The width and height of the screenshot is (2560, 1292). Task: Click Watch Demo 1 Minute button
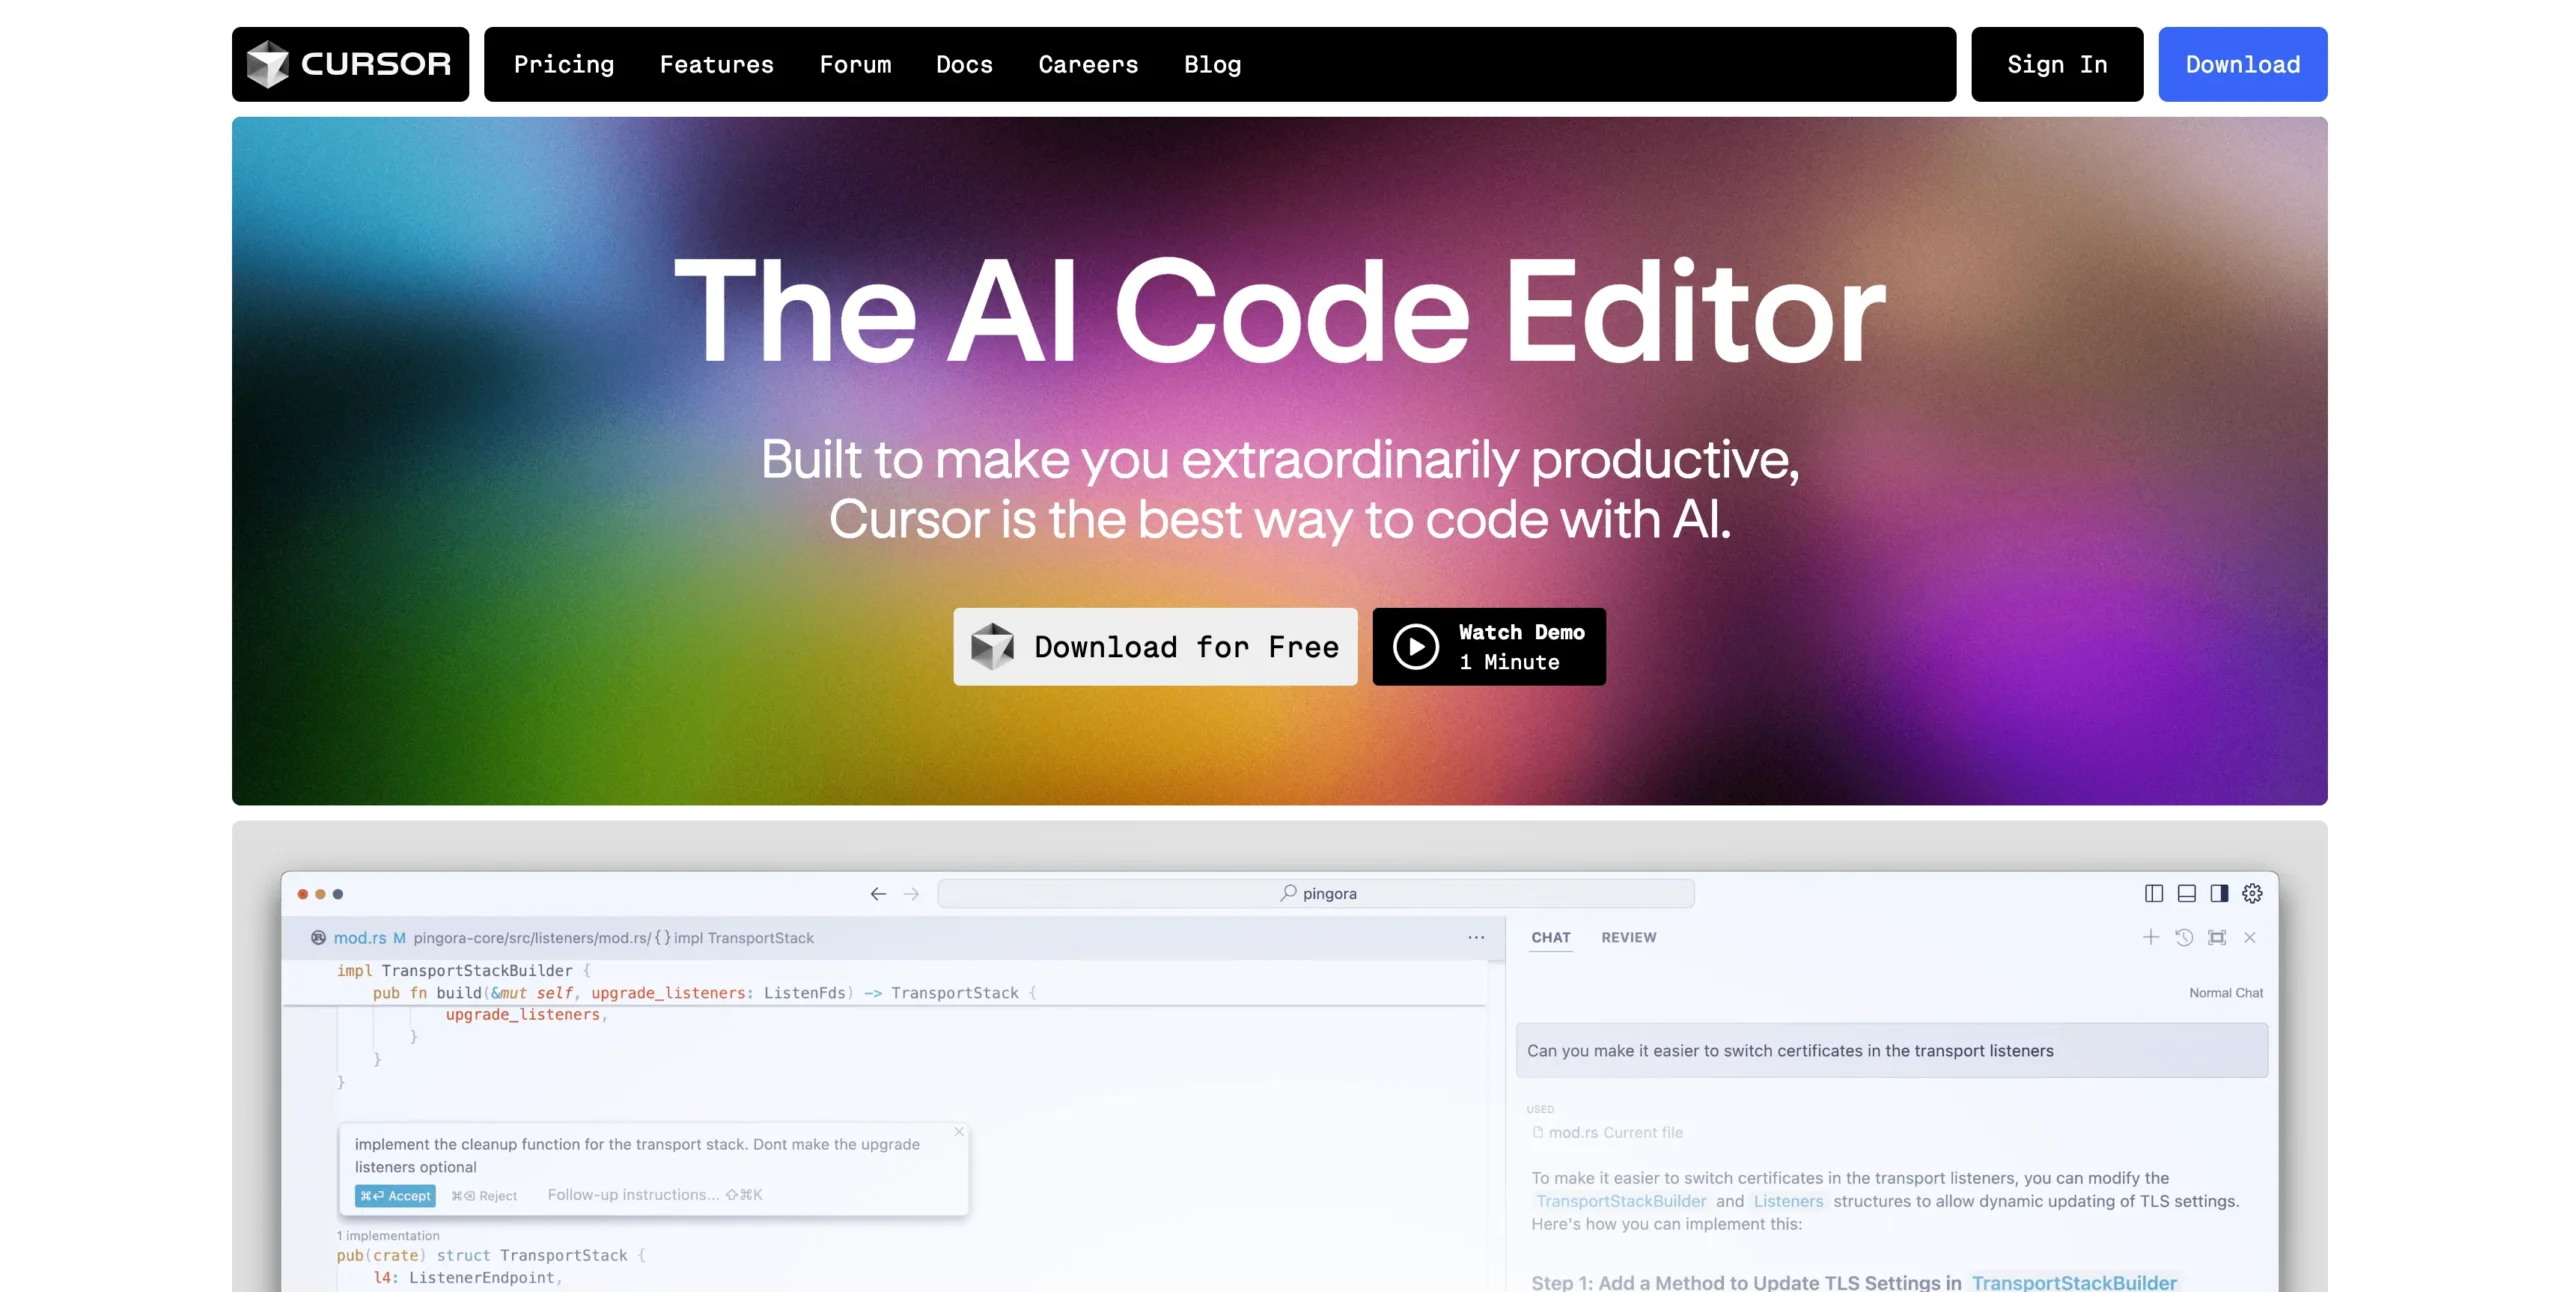(x=1489, y=646)
